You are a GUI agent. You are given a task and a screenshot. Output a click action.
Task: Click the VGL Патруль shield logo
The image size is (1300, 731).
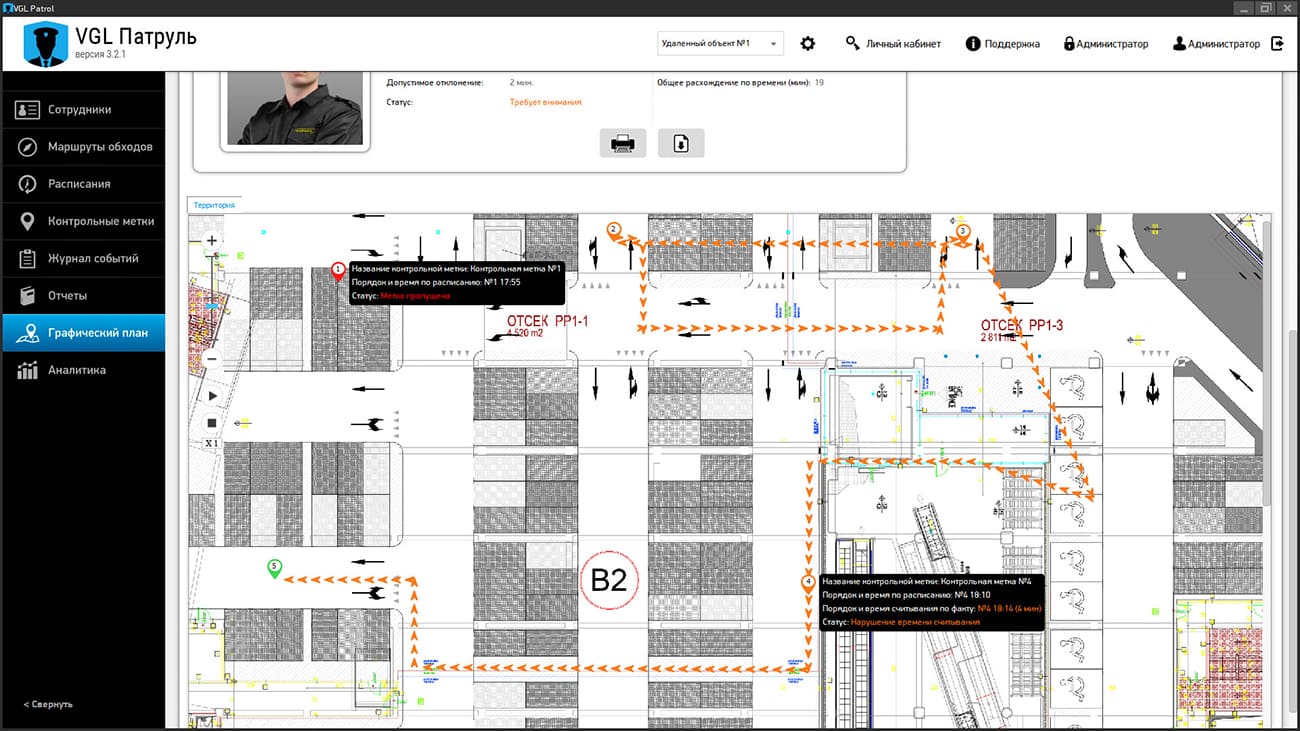(x=45, y=44)
